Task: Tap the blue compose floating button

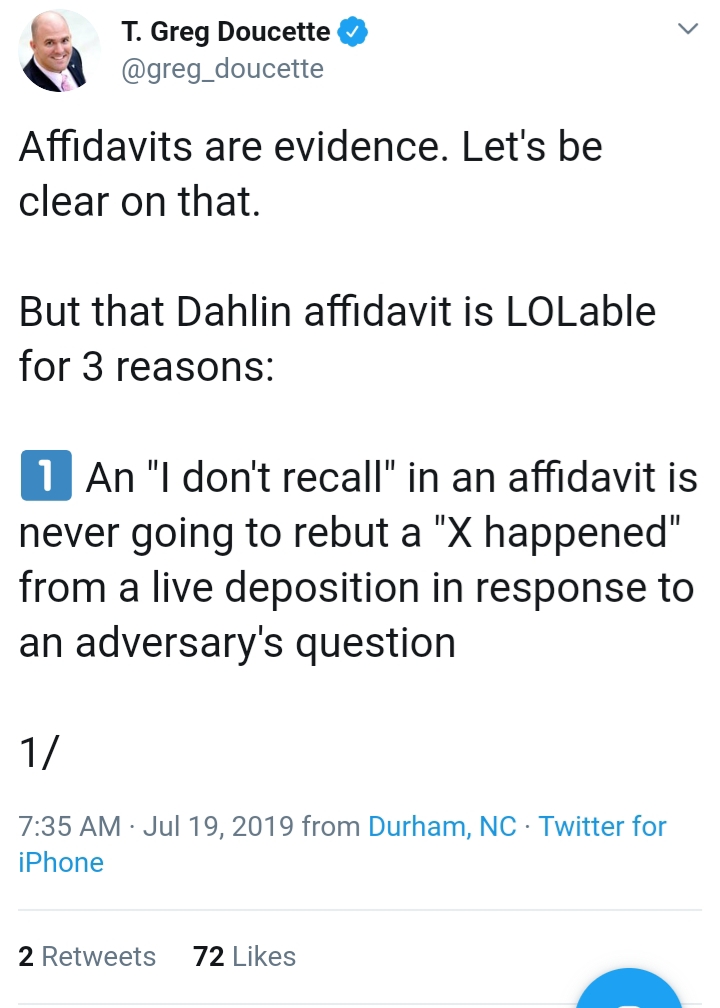Action: pyautogui.click(x=629, y=990)
